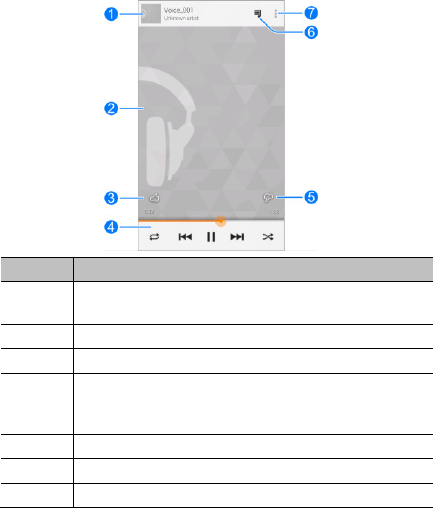Click the blue callout circle numbered 4

pyautogui.click(x=111, y=227)
